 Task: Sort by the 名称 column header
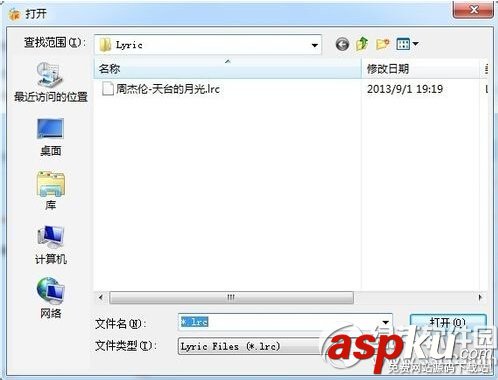[228, 69]
